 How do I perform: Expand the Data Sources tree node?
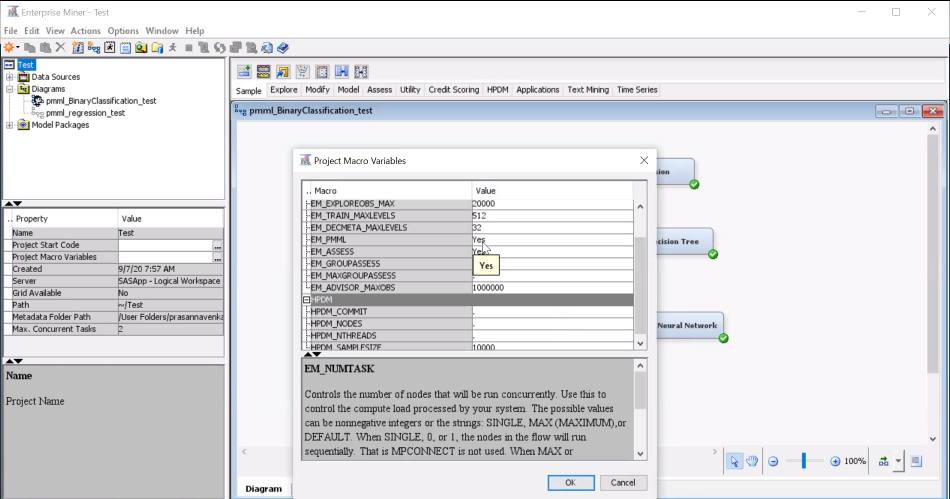[x=10, y=77]
